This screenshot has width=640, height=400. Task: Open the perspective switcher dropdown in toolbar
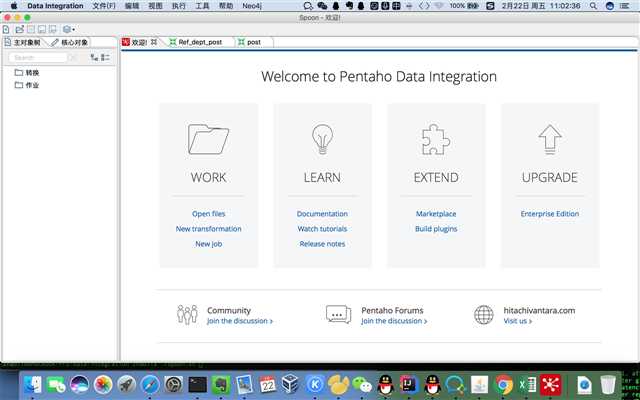[x=69, y=29]
